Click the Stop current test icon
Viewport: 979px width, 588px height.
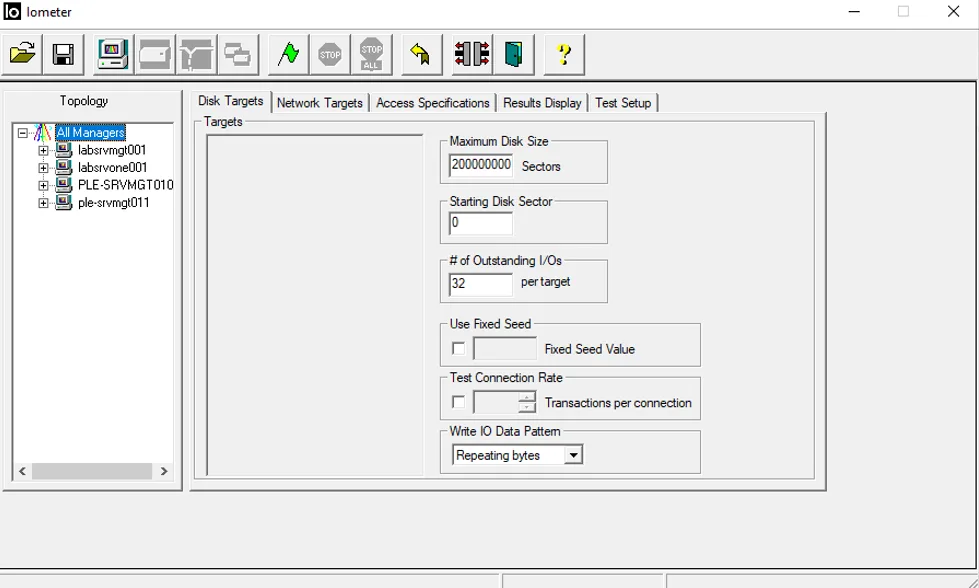tap(330, 54)
